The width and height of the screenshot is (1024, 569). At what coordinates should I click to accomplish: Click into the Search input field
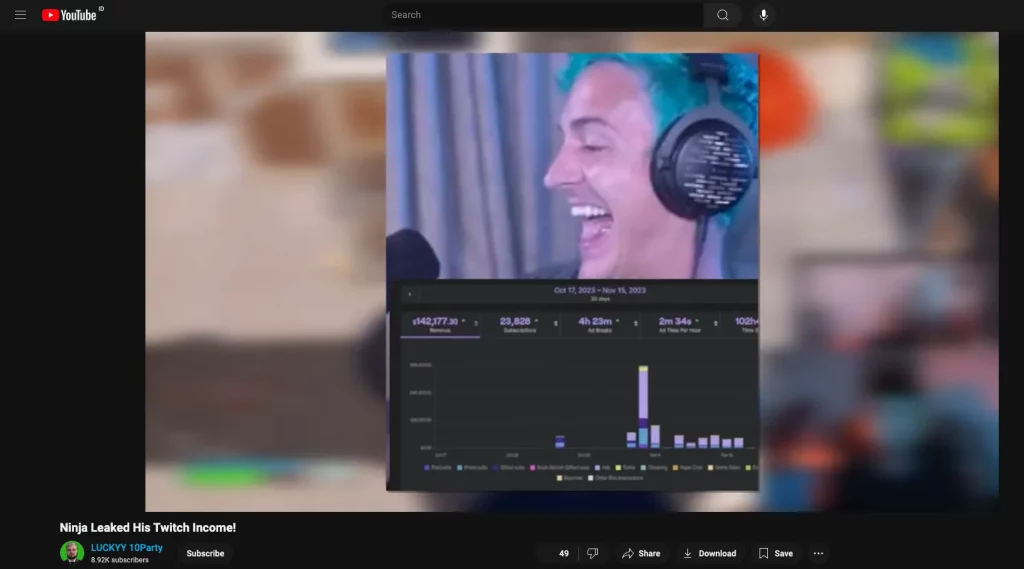tap(543, 14)
